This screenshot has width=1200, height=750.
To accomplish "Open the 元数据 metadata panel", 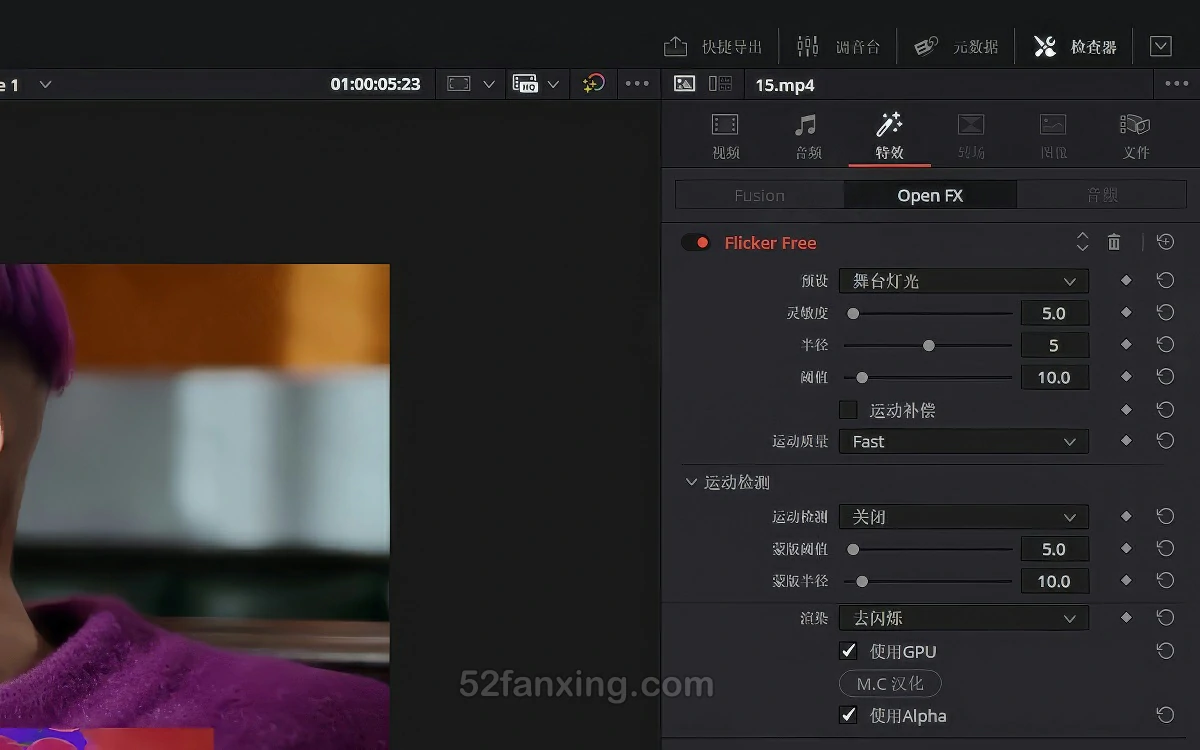I will (957, 46).
